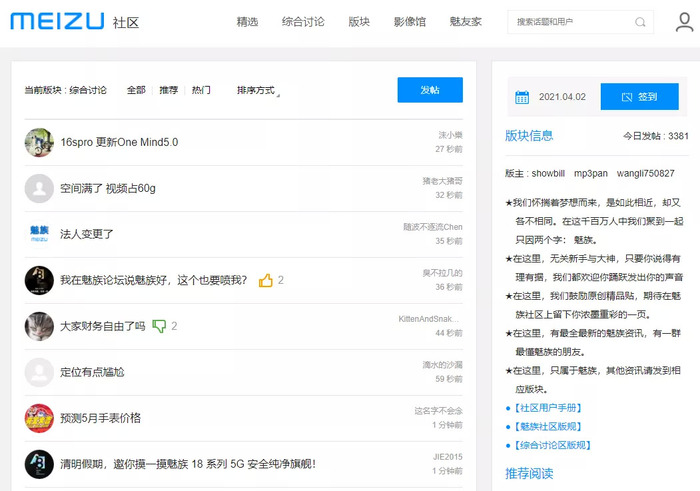700x491 pixels.
Task: Open the post 预测5月手表价格
Action: tap(100, 418)
